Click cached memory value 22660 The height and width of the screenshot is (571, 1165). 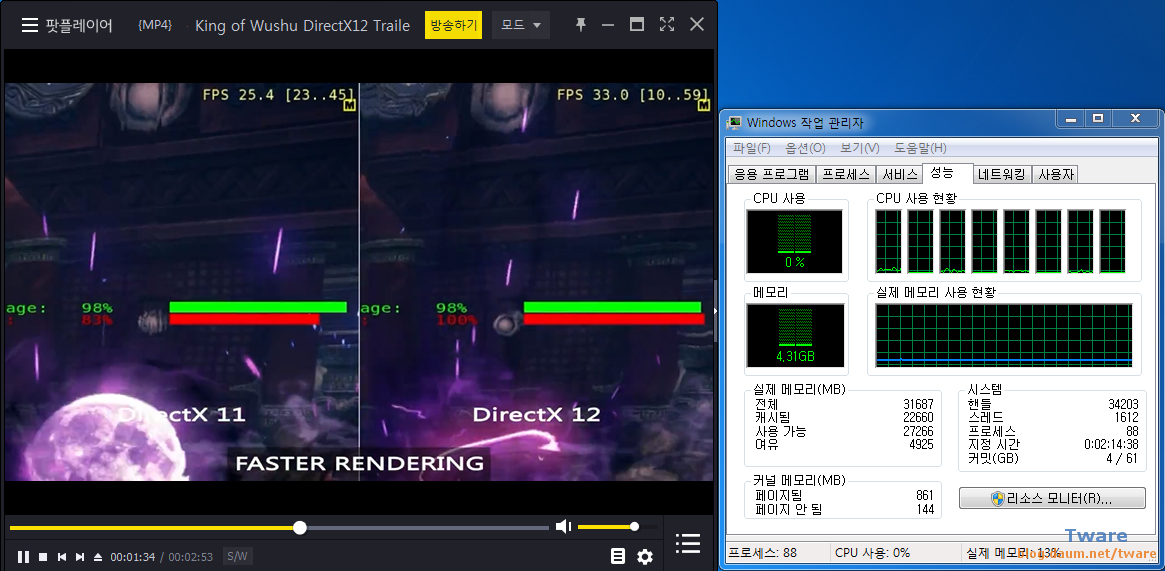pos(918,418)
